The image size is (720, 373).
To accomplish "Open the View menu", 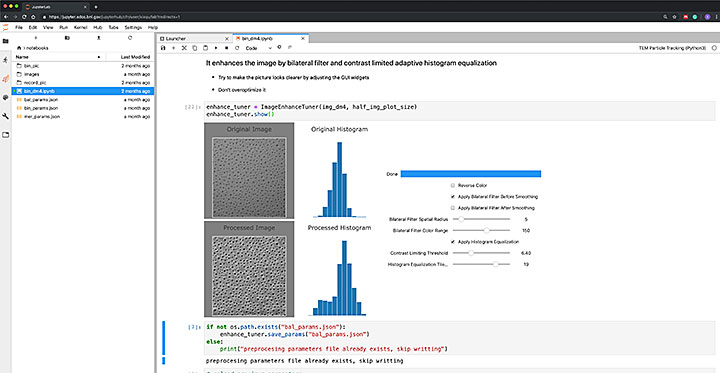I will pos(48,28).
